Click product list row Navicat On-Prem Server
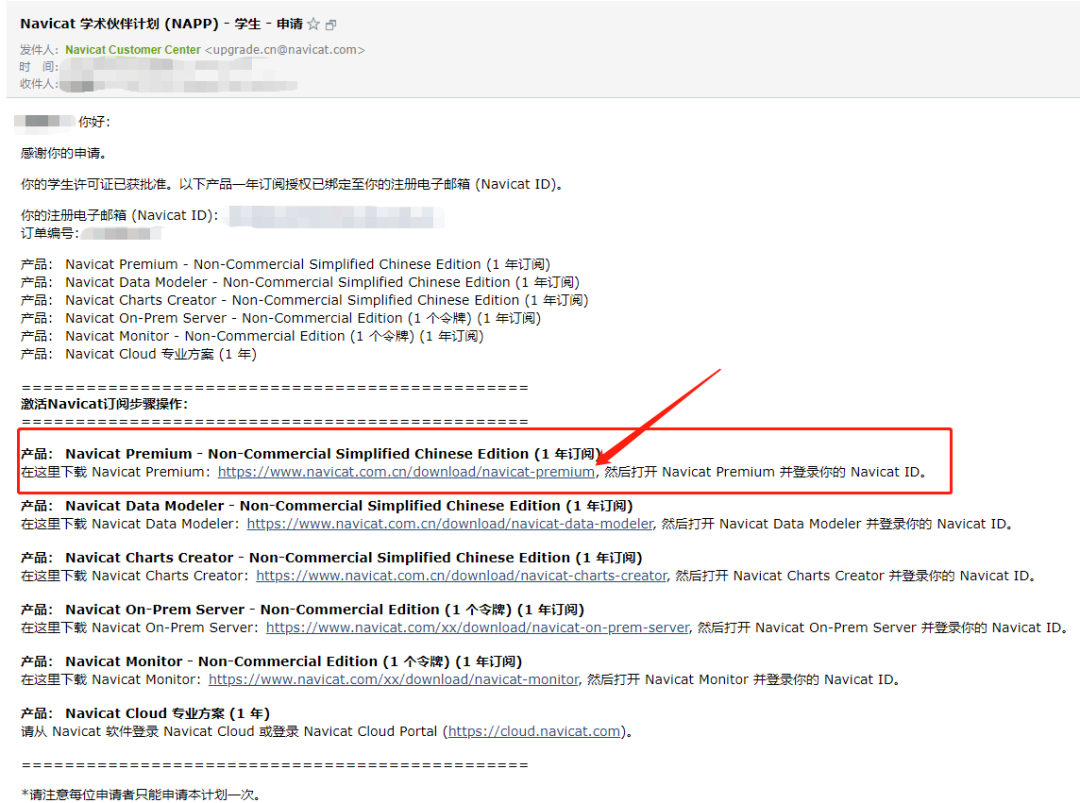1080x803 pixels. pyautogui.click(x=280, y=318)
